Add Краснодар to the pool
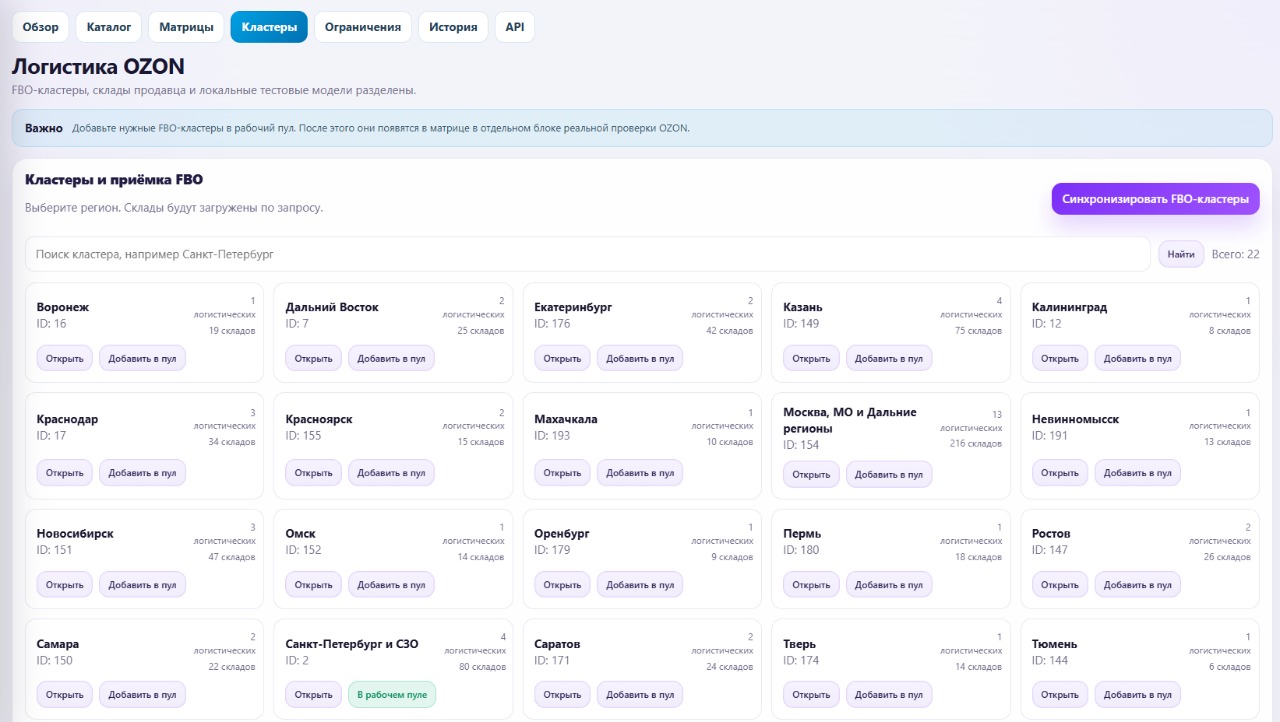Image resolution: width=1280 pixels, height=722 pixels. (142, 473)
